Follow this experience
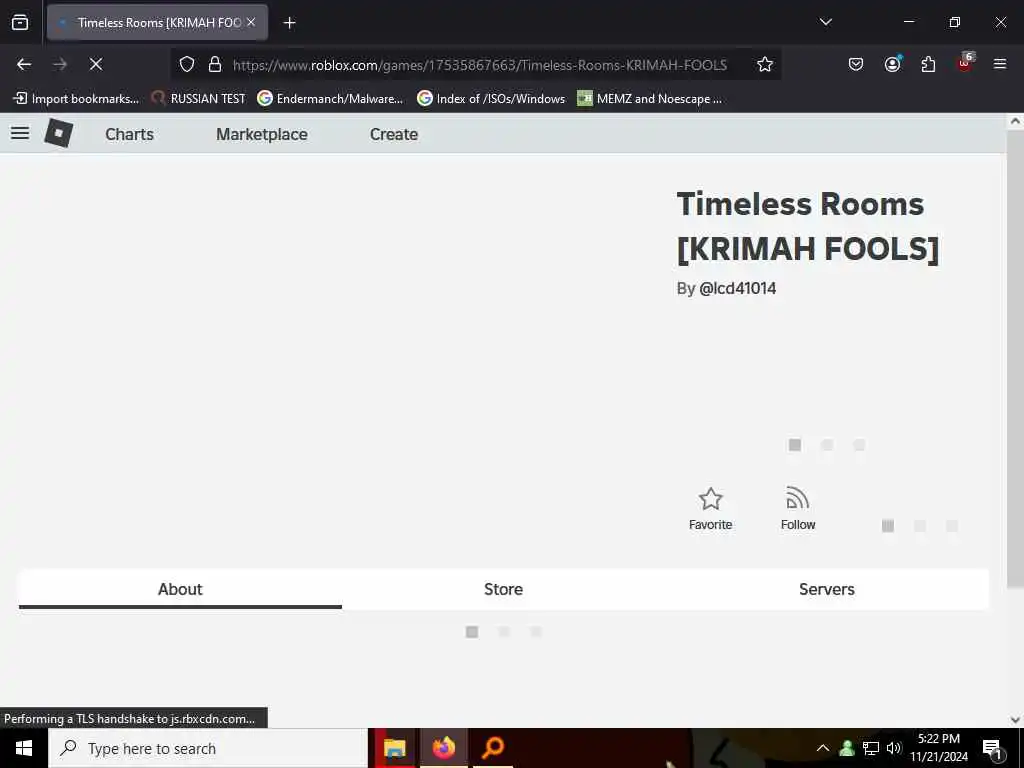Viewport: 1024px width, 768px height. pos(798,509)
